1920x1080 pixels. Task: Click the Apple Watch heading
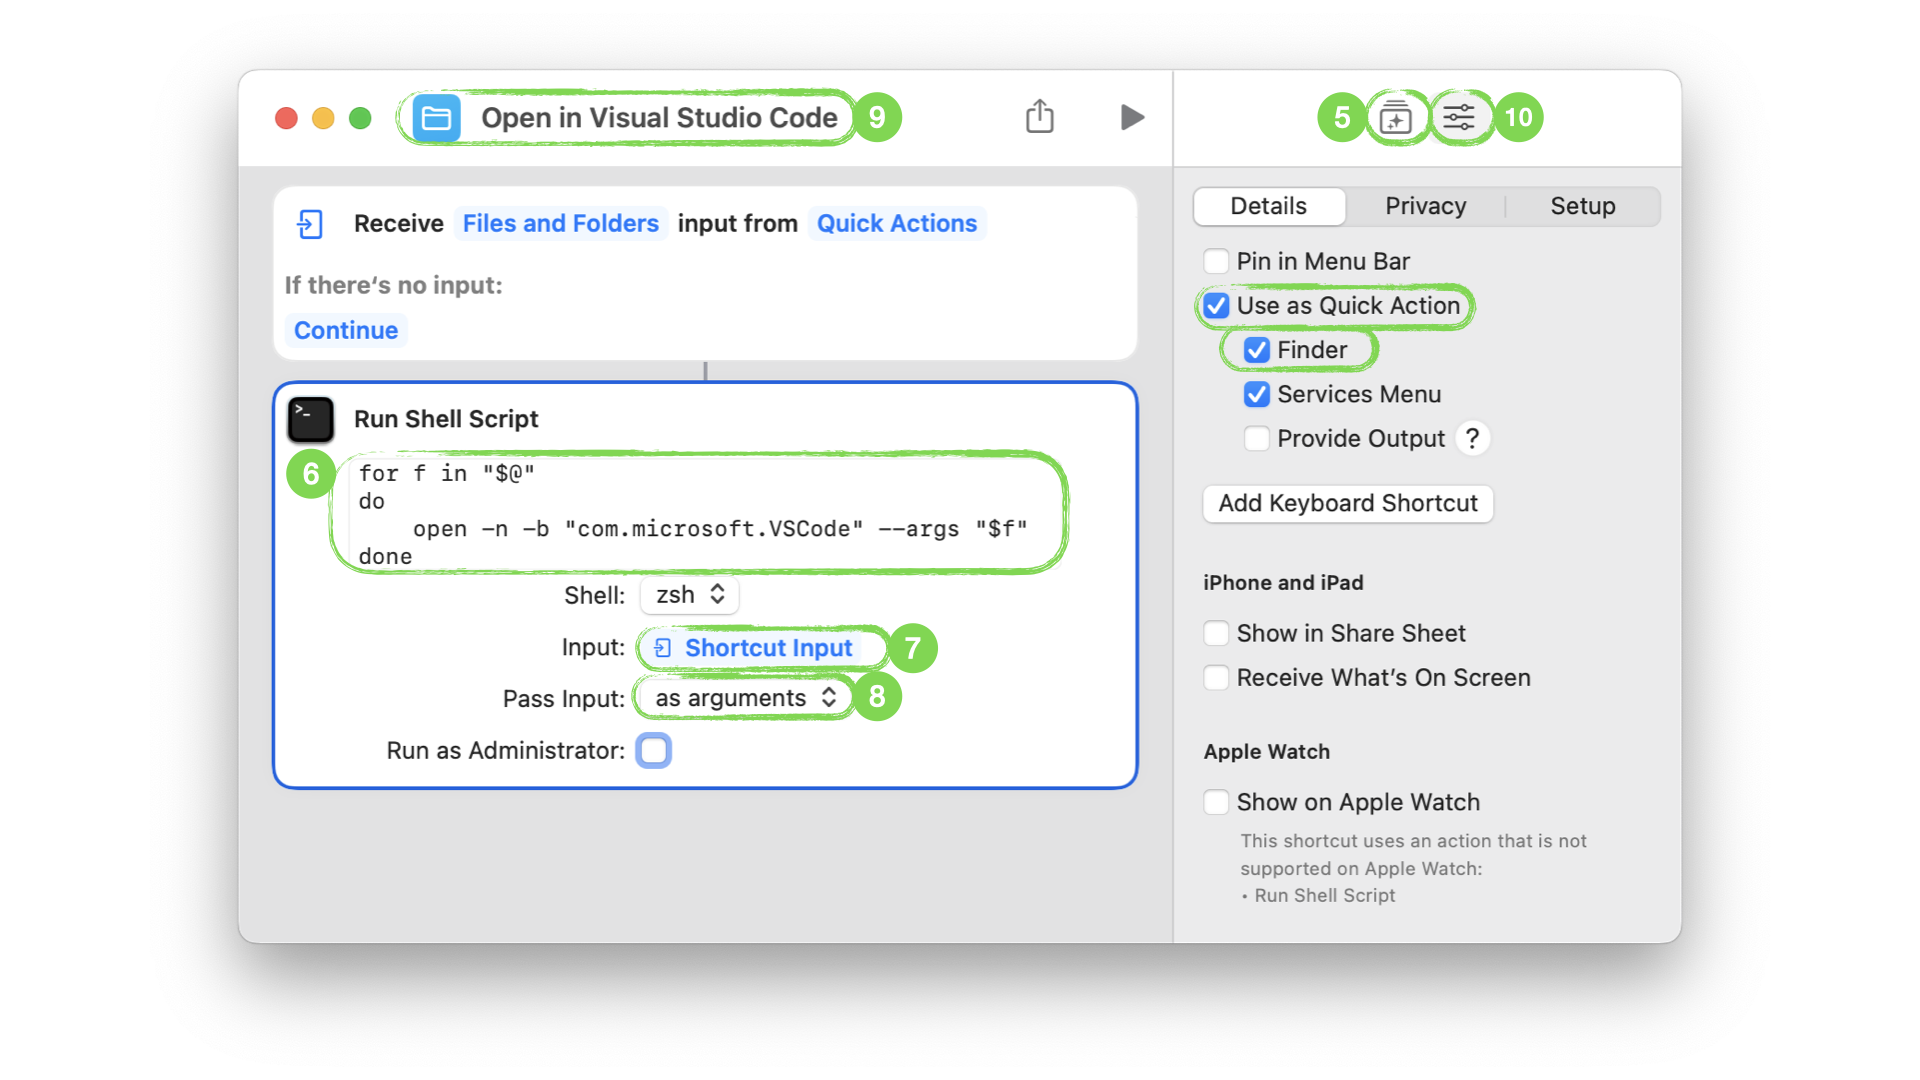(x=1267, y=751)
